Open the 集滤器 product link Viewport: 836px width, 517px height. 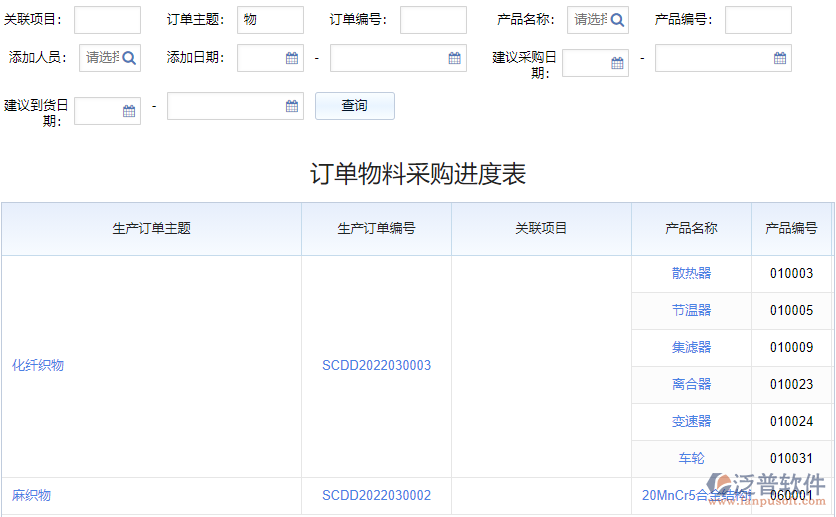pos(692,348)
